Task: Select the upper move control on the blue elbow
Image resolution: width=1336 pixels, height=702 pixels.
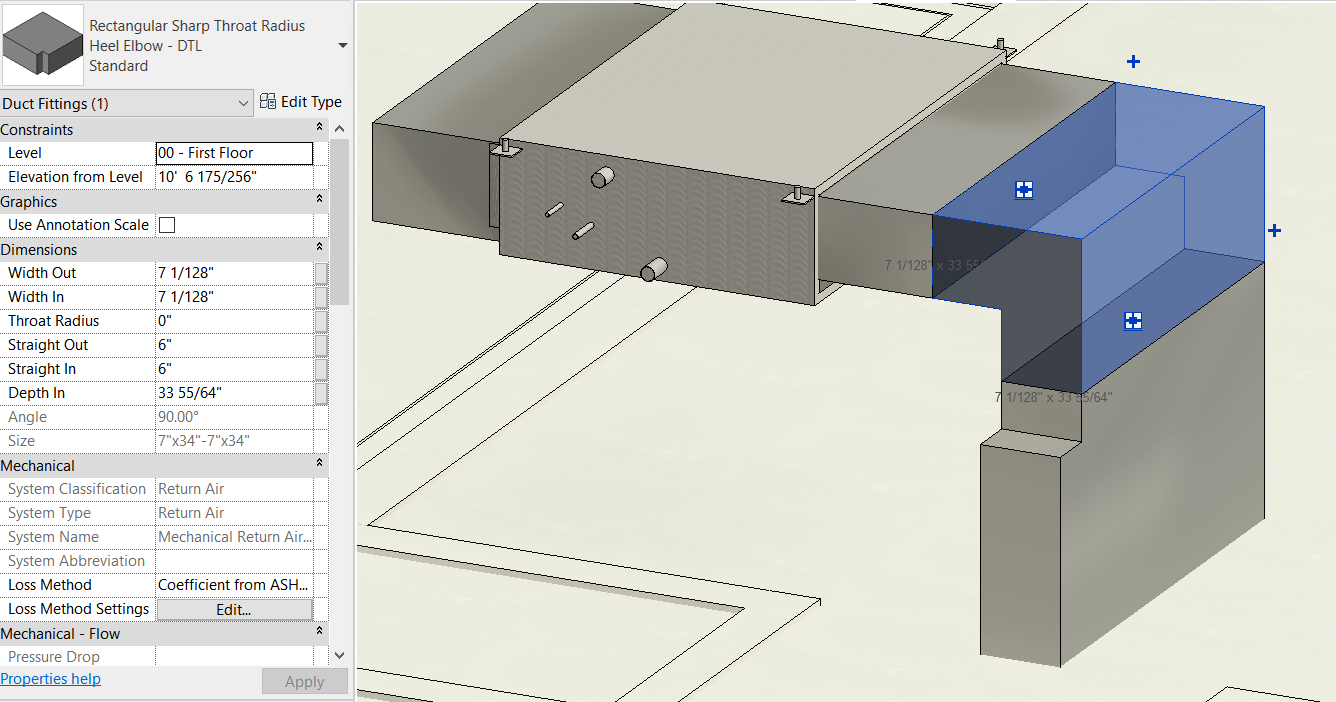Action: pos(1023,188)
